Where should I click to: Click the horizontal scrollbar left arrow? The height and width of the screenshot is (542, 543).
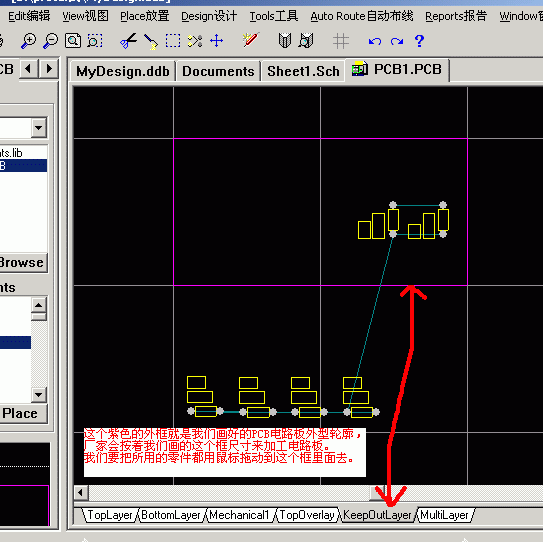pyautogui.click(x=81, y=492)
